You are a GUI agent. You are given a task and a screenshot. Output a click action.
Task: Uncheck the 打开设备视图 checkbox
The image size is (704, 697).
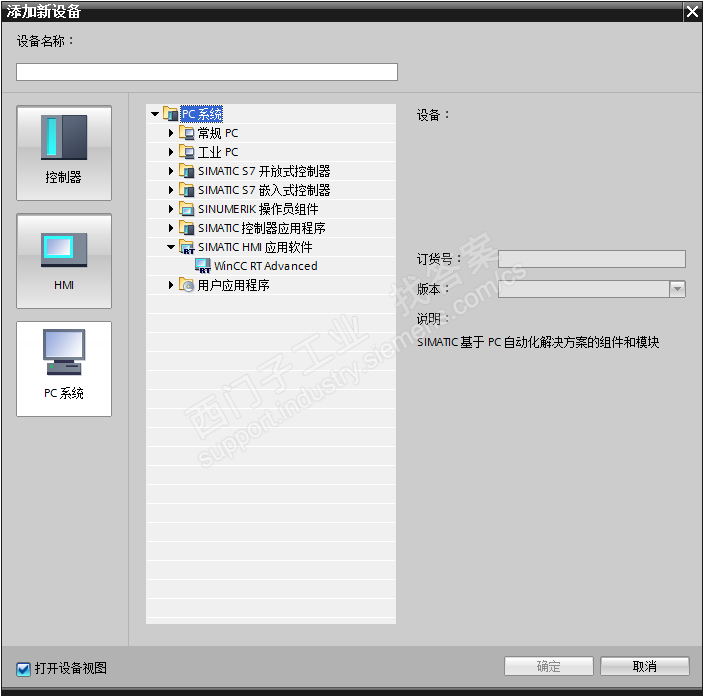23,669
